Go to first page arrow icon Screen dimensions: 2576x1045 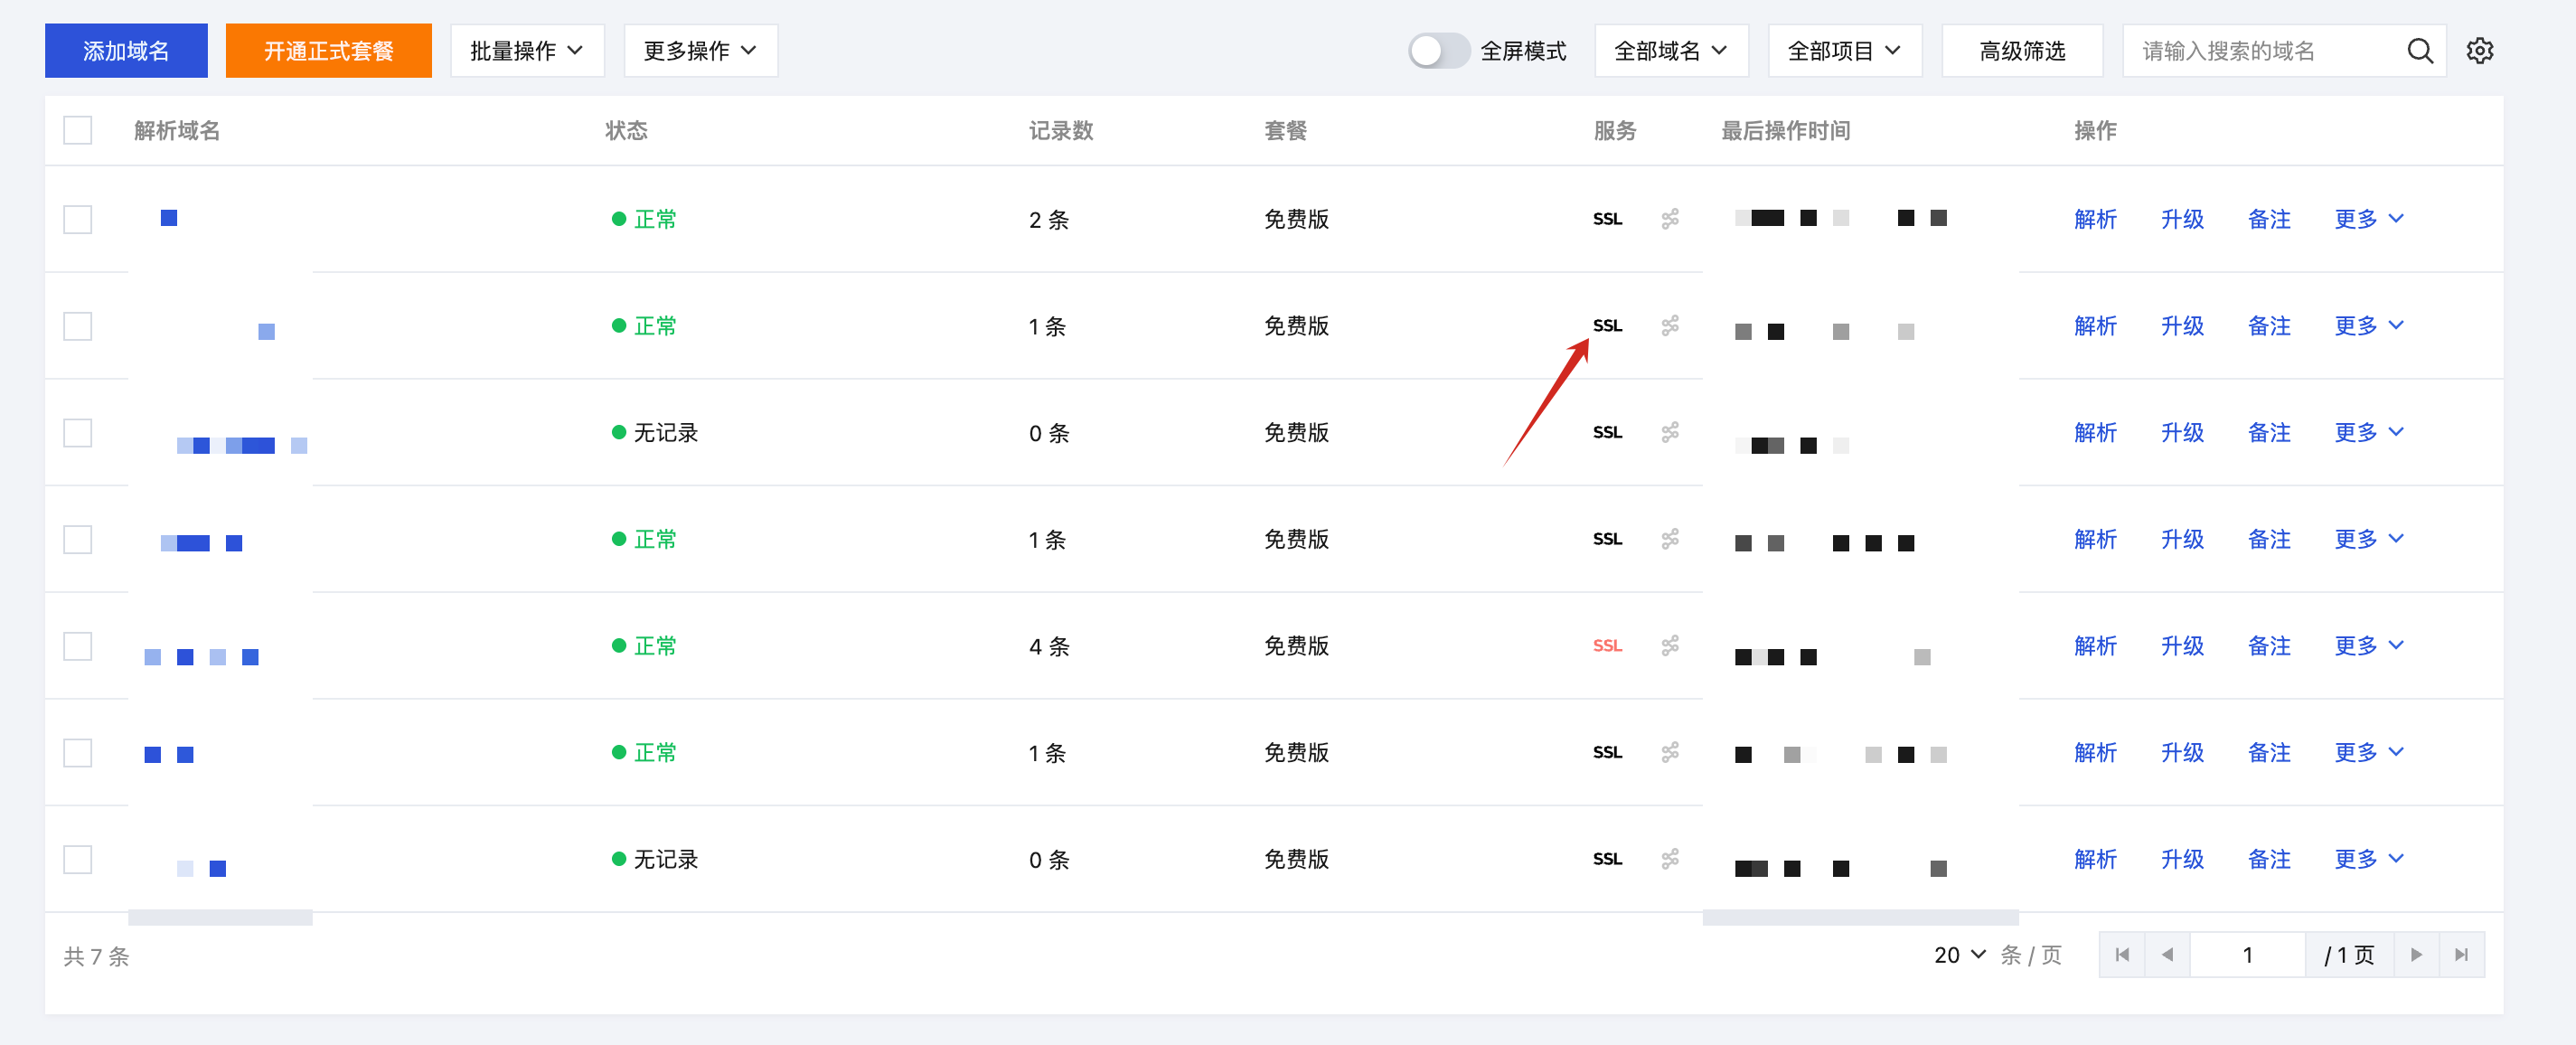pyautogui.click(x=2122, y=955)
